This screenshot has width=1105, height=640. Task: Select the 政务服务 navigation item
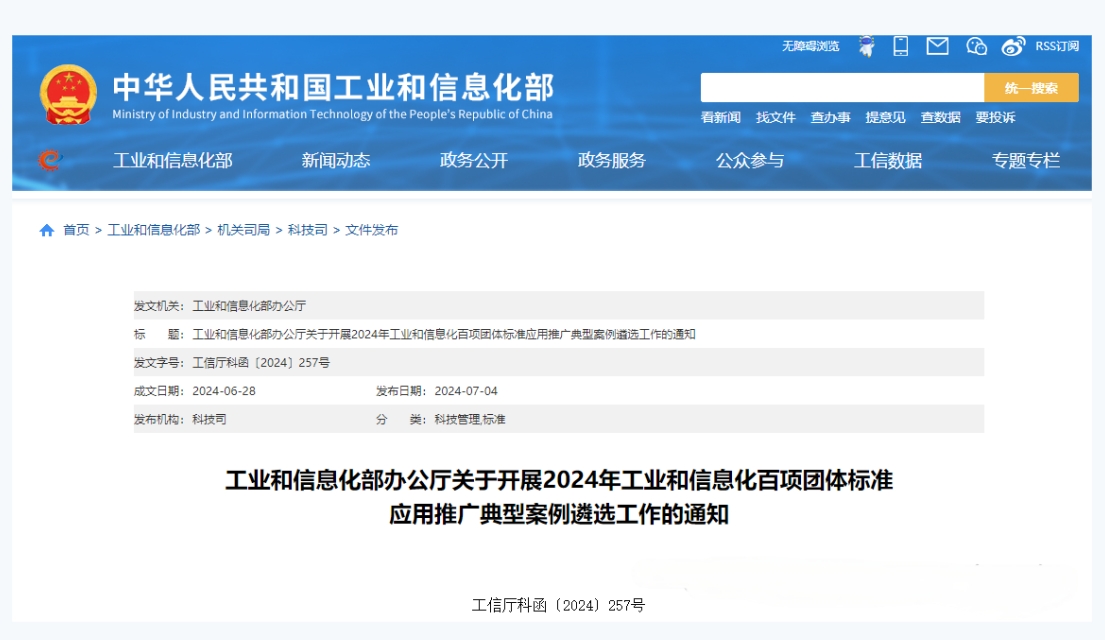pos(612,160)
